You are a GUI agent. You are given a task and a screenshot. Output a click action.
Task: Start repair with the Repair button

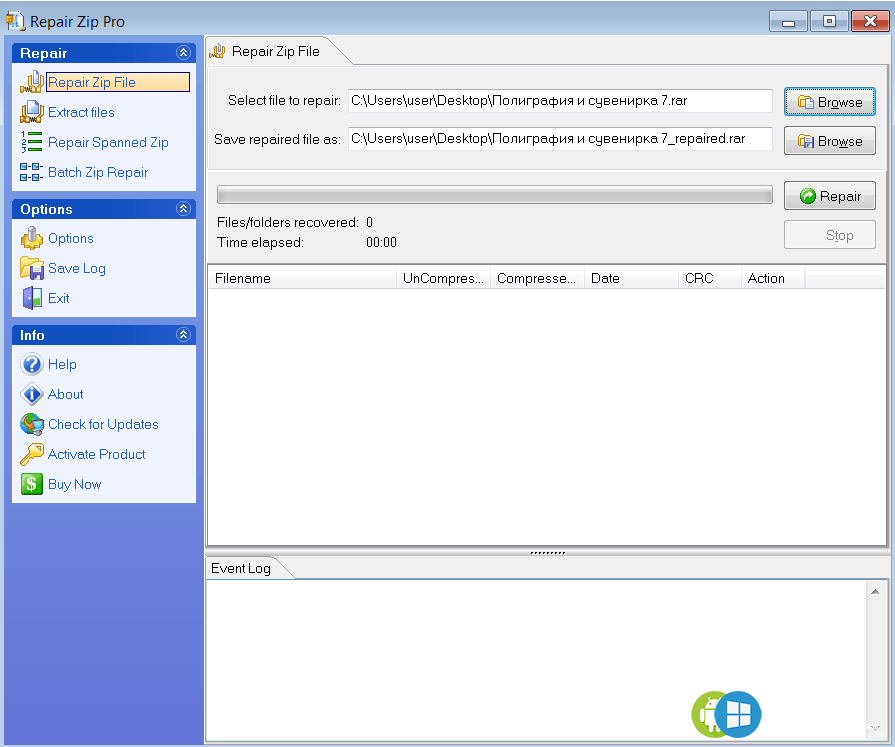pos(830,196)
